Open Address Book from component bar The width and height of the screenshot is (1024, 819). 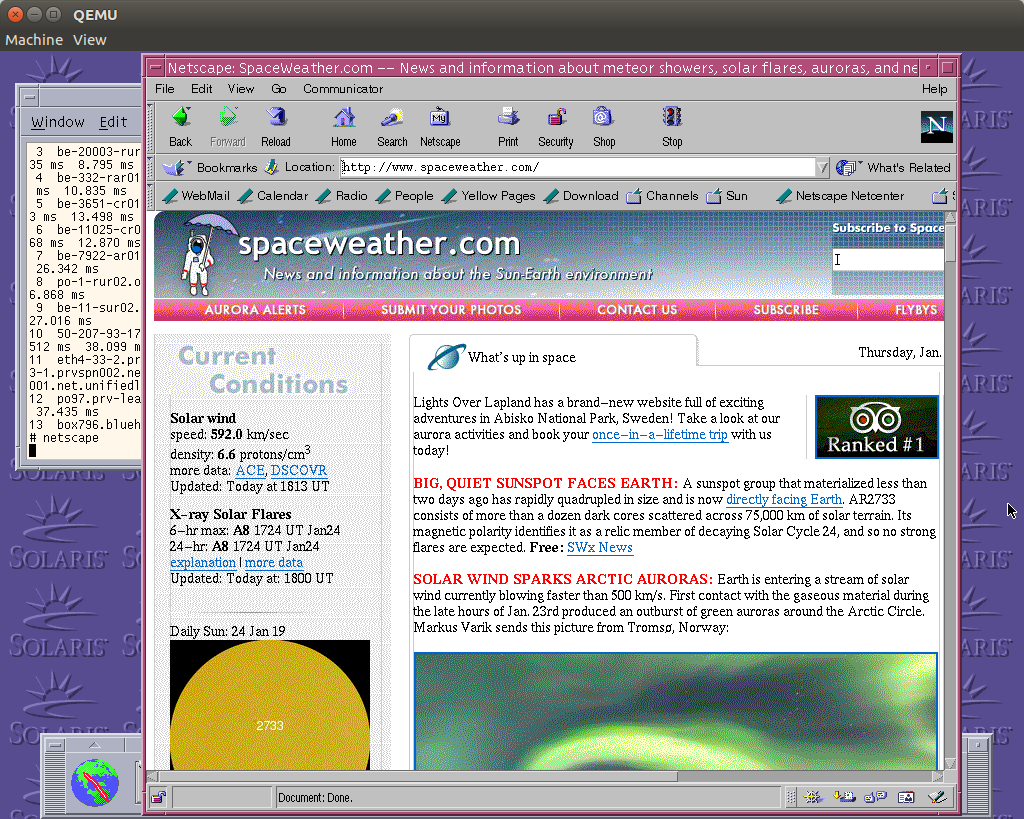(906, 797)
